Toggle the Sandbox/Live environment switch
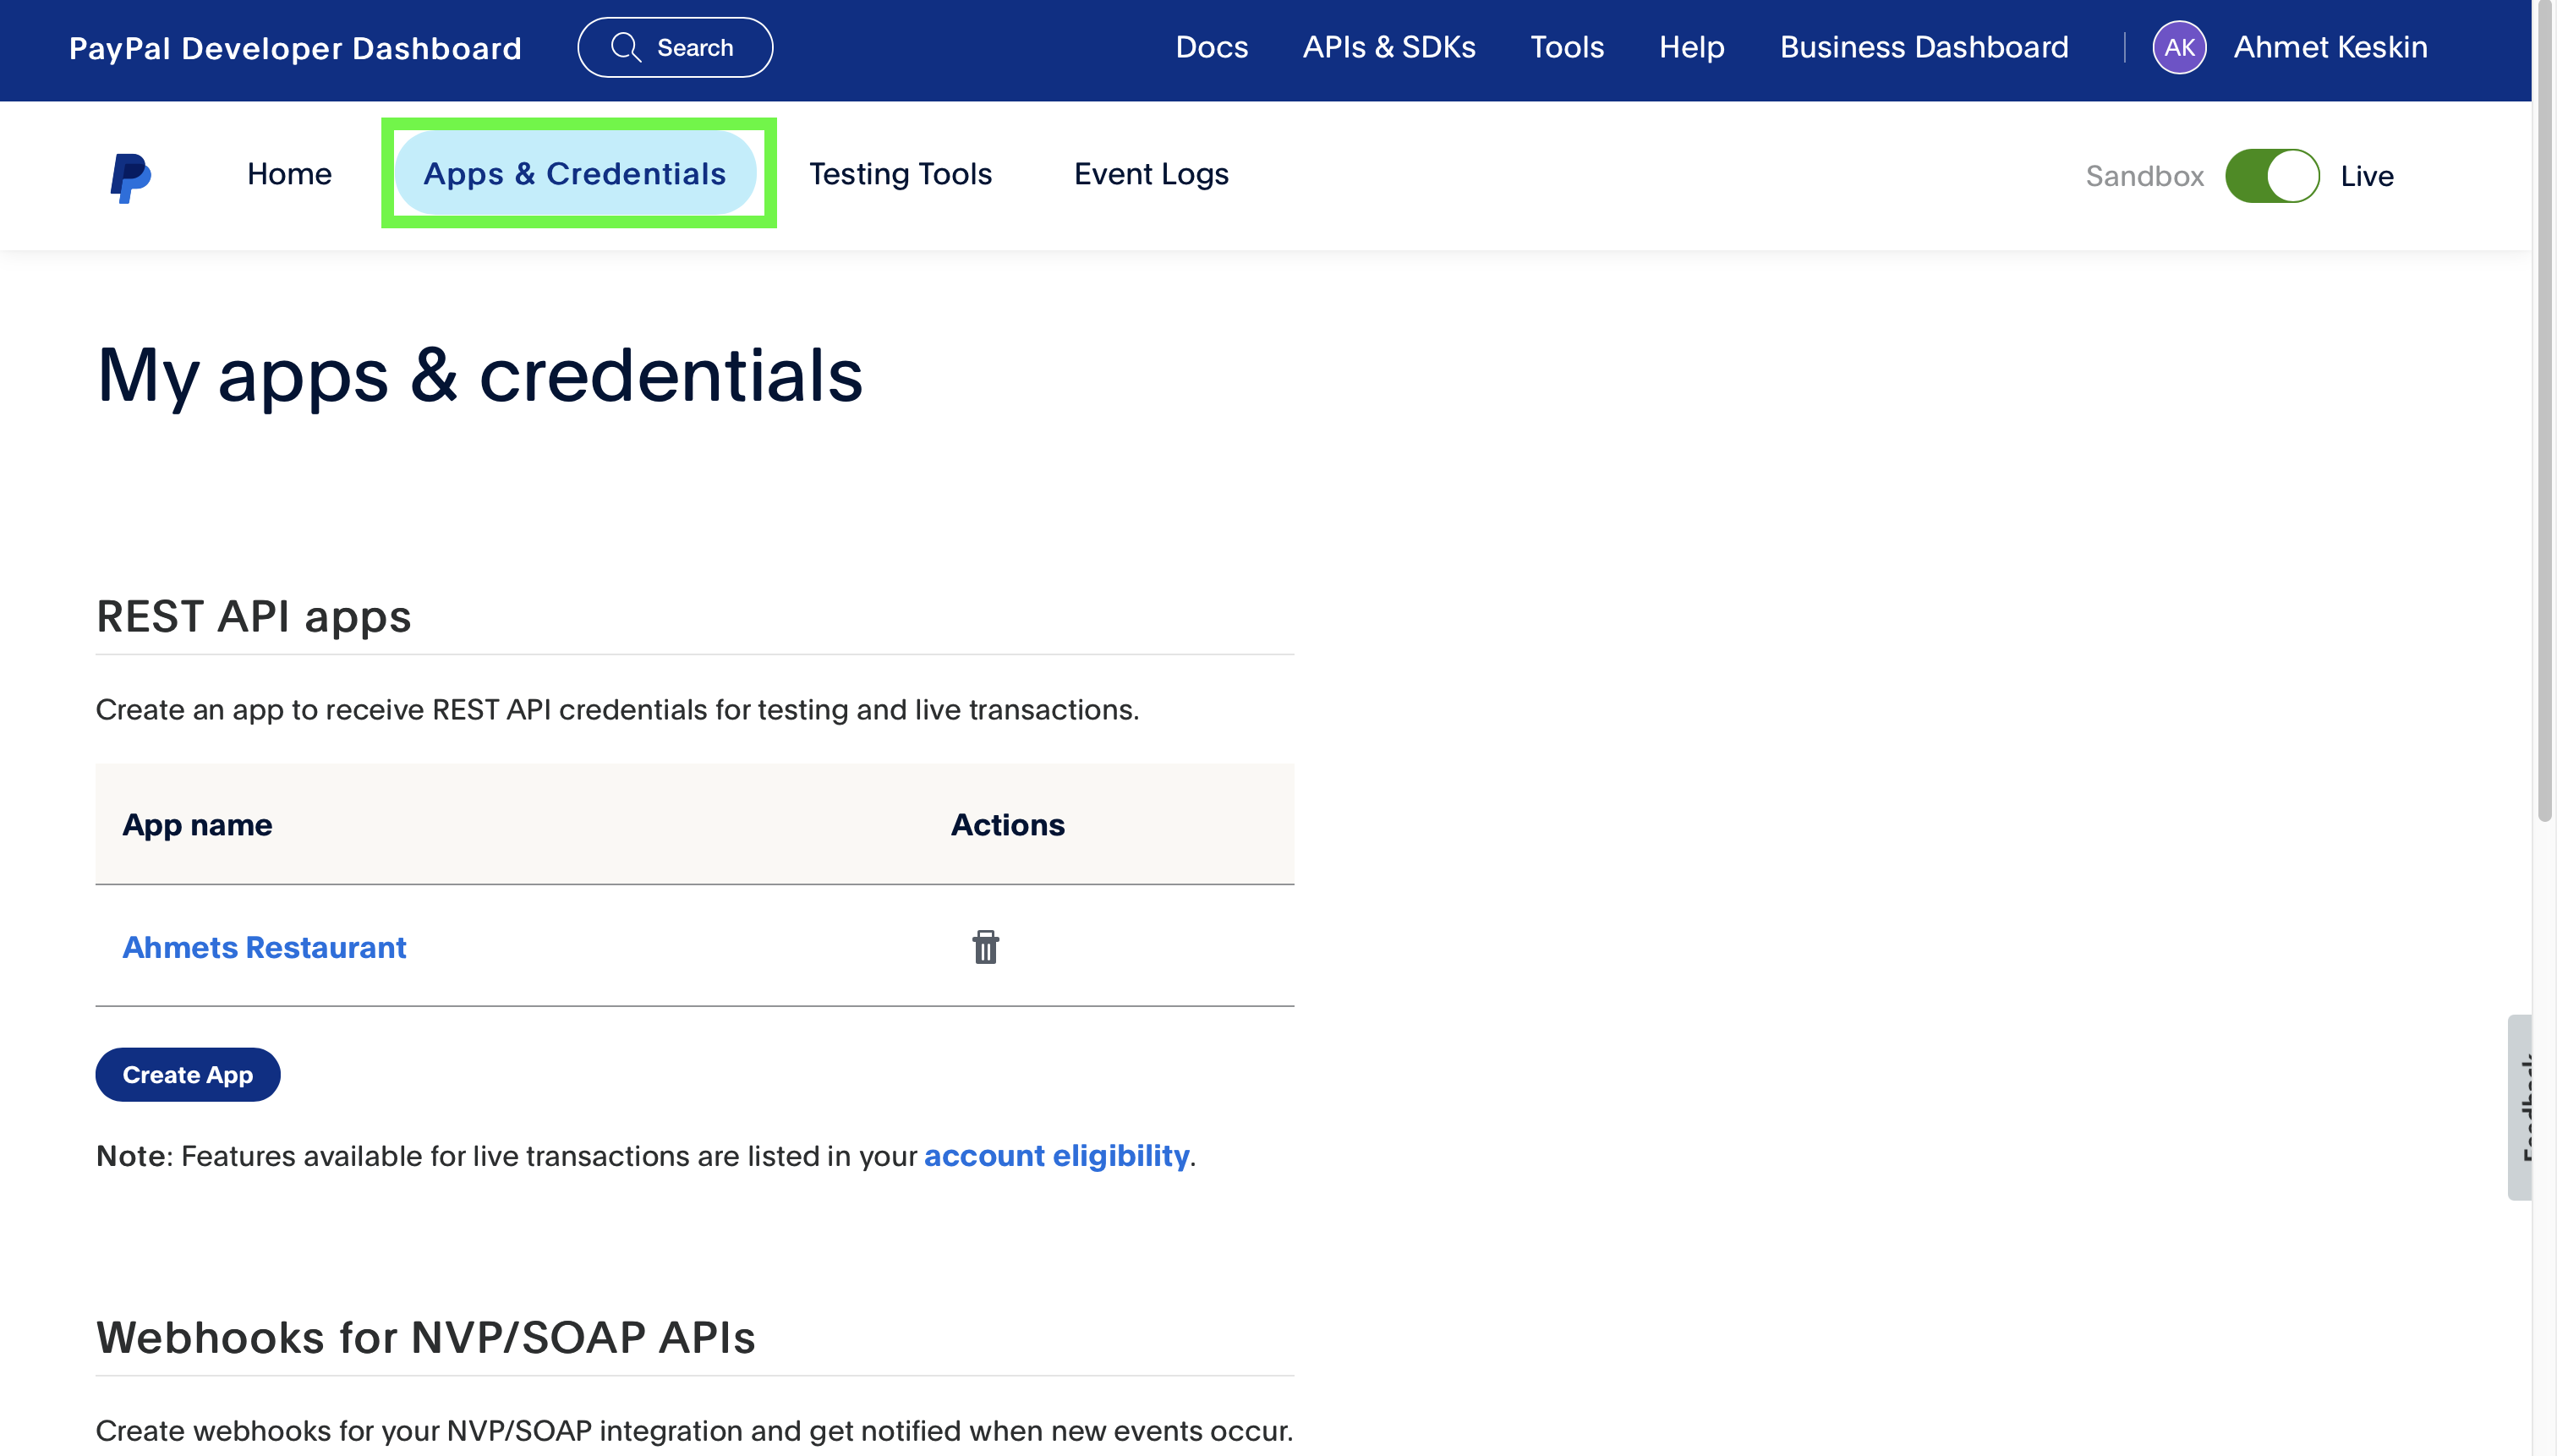Image resolution: width=2557 pixels, height=1456 pixels. pyautogui.click(x=2271, y=176)
